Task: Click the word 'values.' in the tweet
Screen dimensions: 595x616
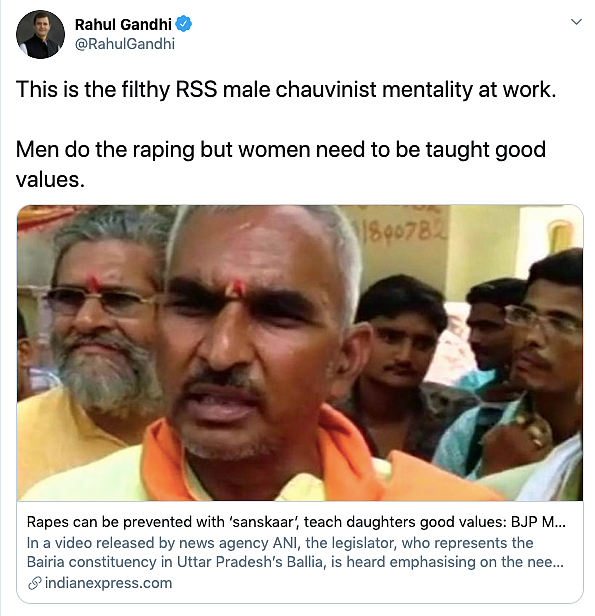Action: [x=50, y=180]
